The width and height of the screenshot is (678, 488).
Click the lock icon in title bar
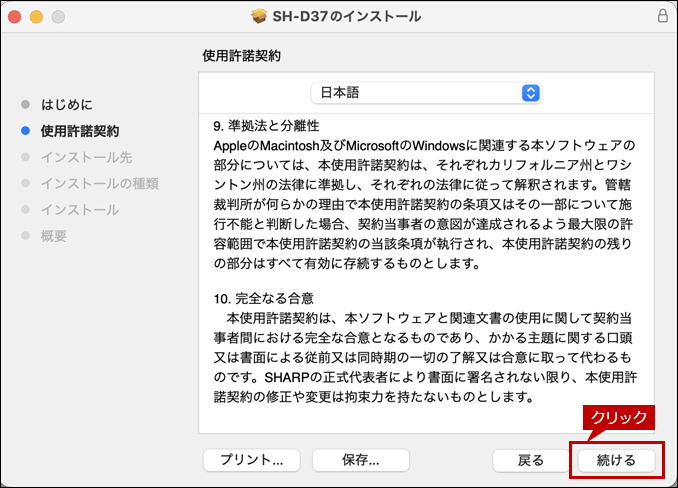662,16
